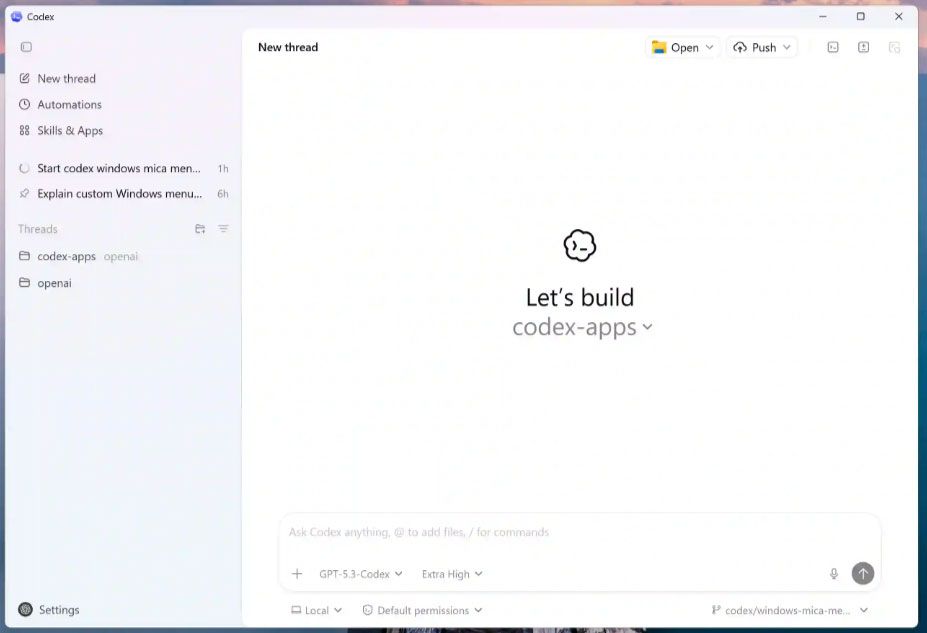
Task: Toggle the diff panel icon
Action: (x=864, y=47)
